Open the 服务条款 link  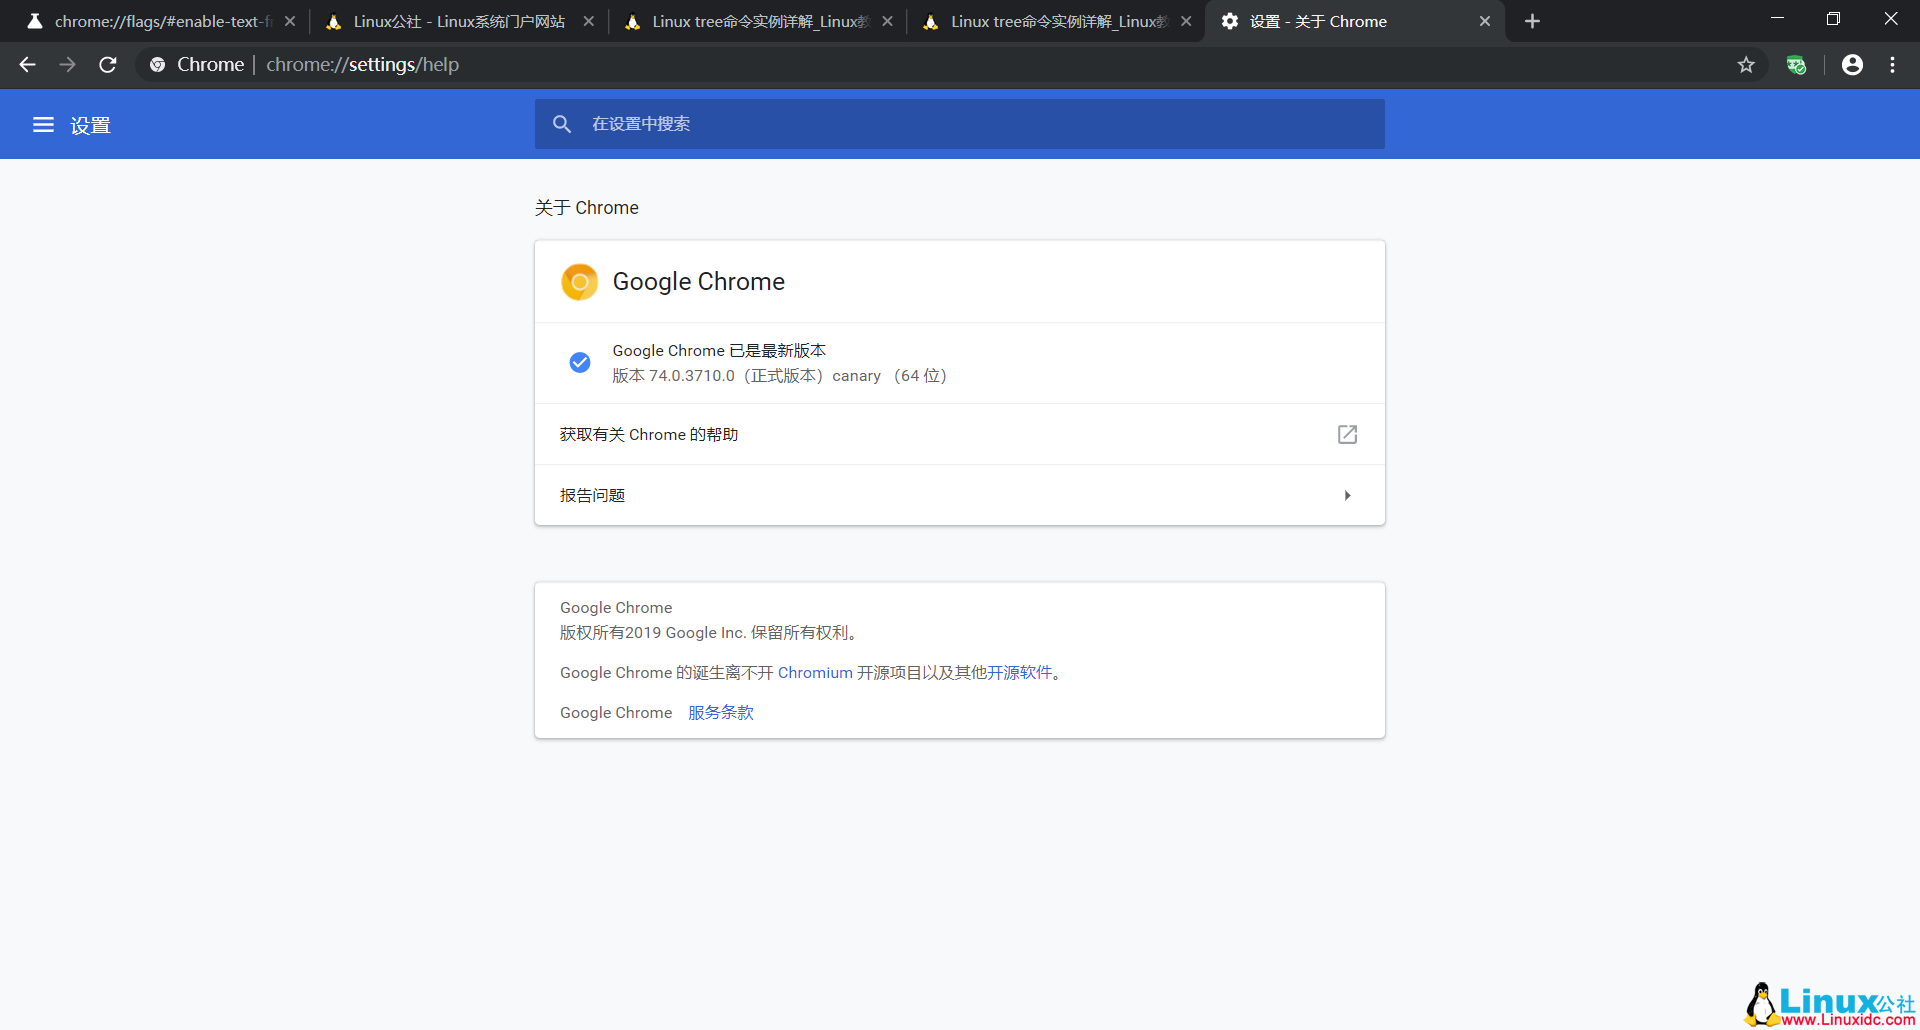point(721,713)
